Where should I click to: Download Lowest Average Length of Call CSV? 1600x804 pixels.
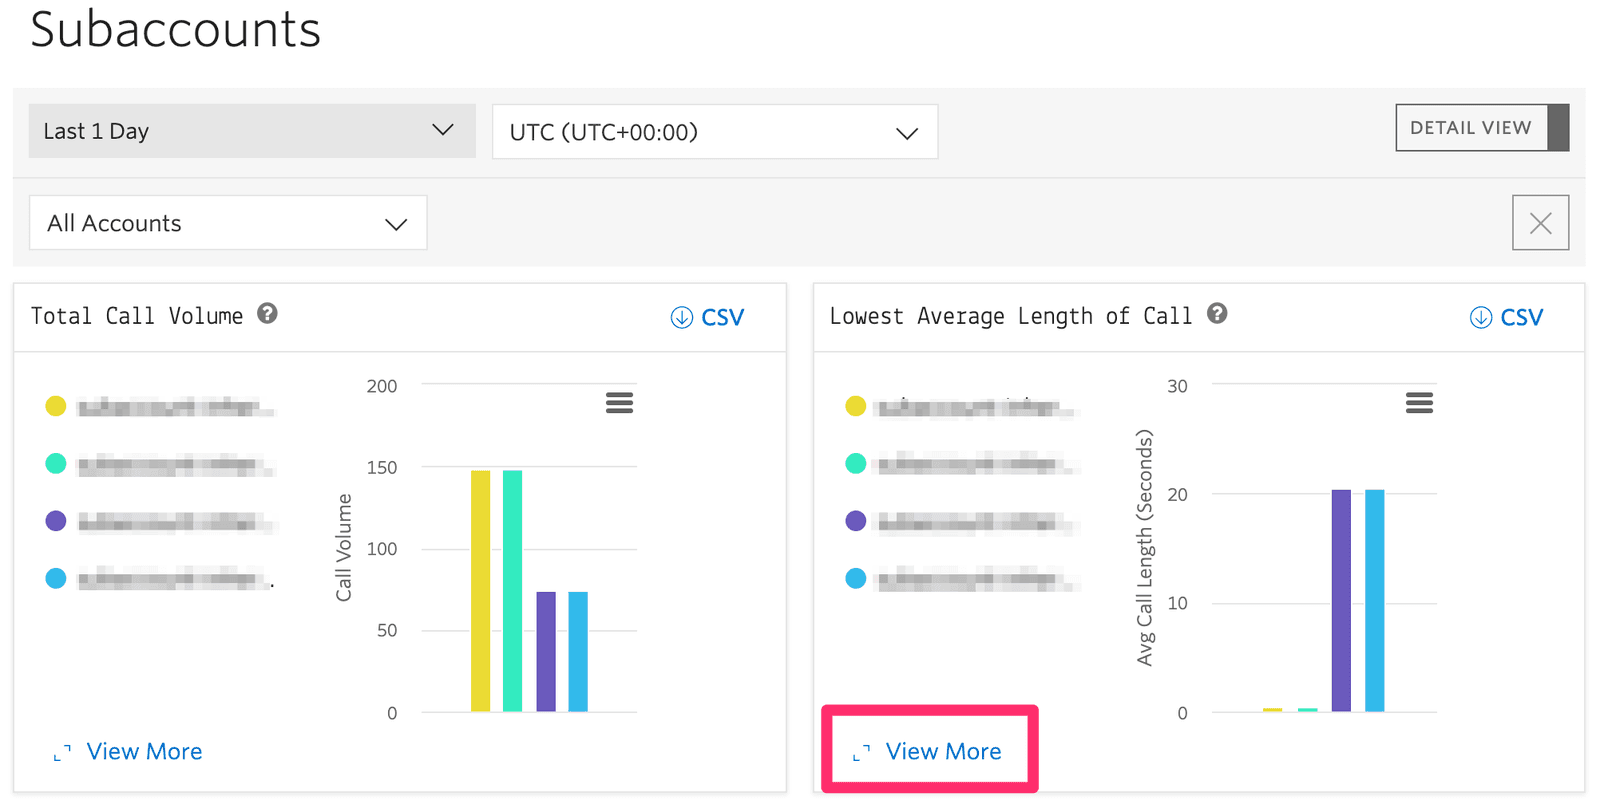(x=1506, y=318)
